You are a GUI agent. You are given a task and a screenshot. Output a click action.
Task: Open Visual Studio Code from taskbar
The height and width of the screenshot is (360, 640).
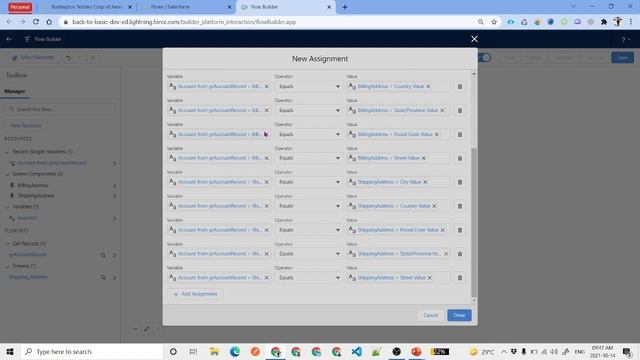[x=356, y=351]
